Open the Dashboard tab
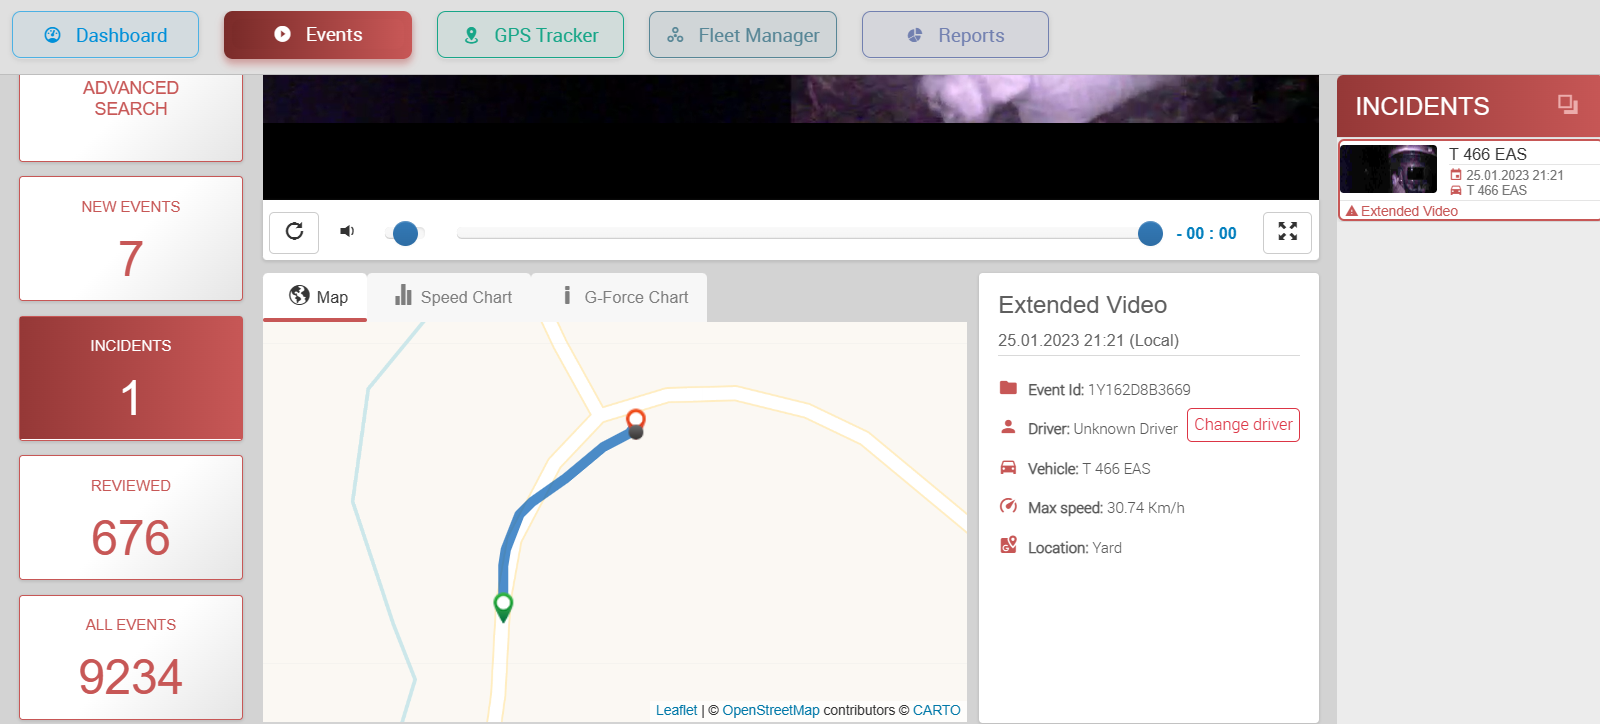 [x=105, y=35]
